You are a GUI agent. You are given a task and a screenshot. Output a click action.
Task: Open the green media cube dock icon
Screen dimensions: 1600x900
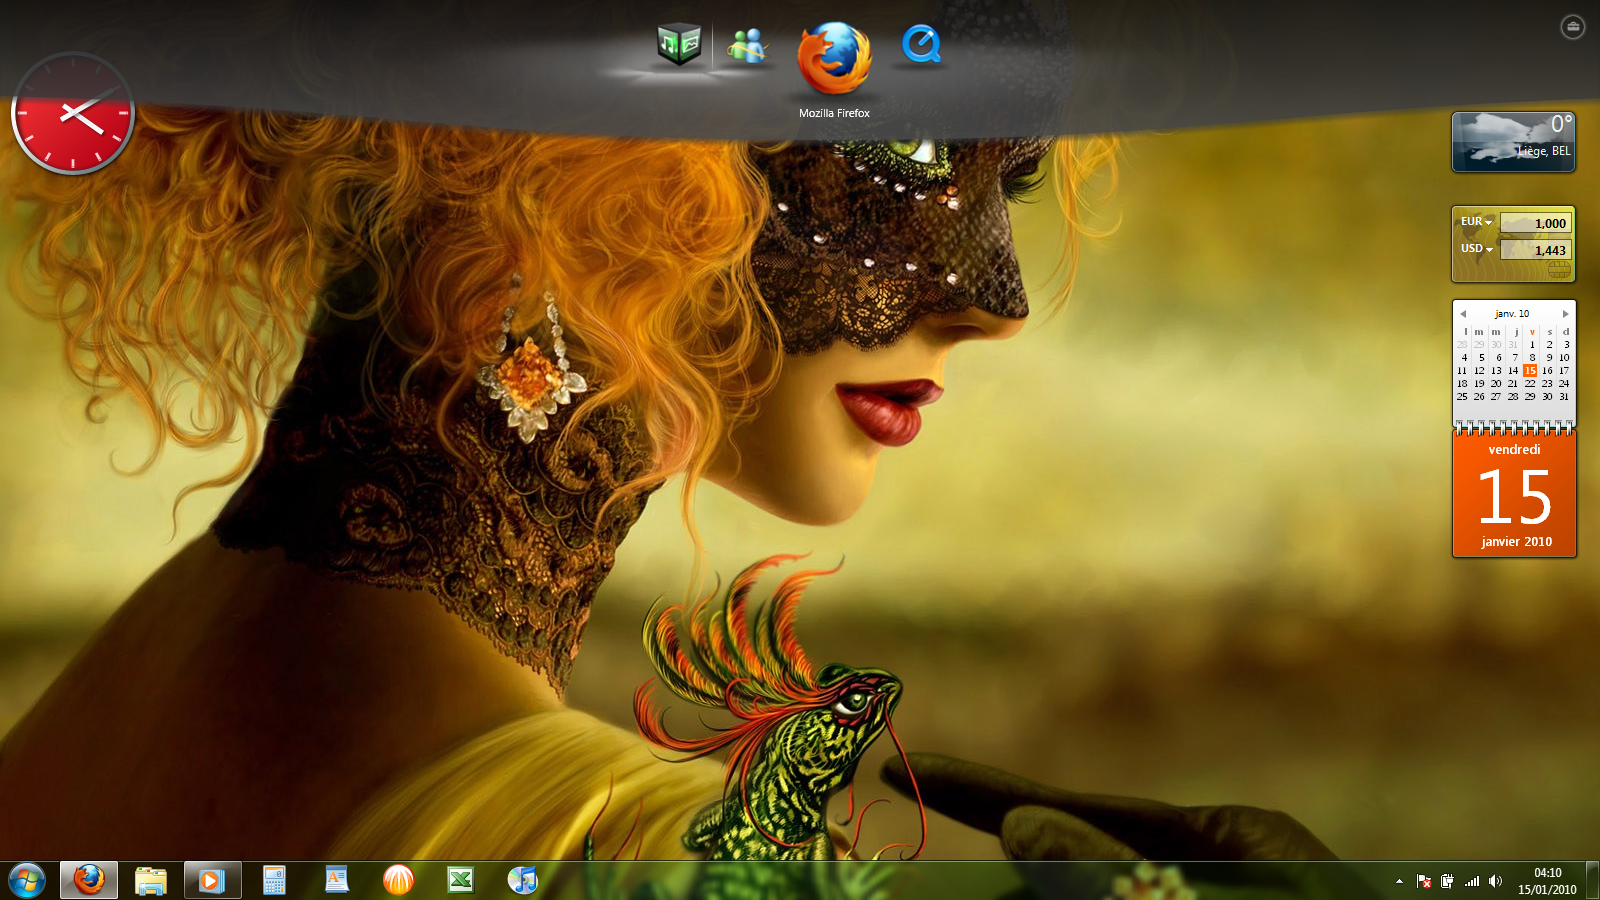[679, 45]
